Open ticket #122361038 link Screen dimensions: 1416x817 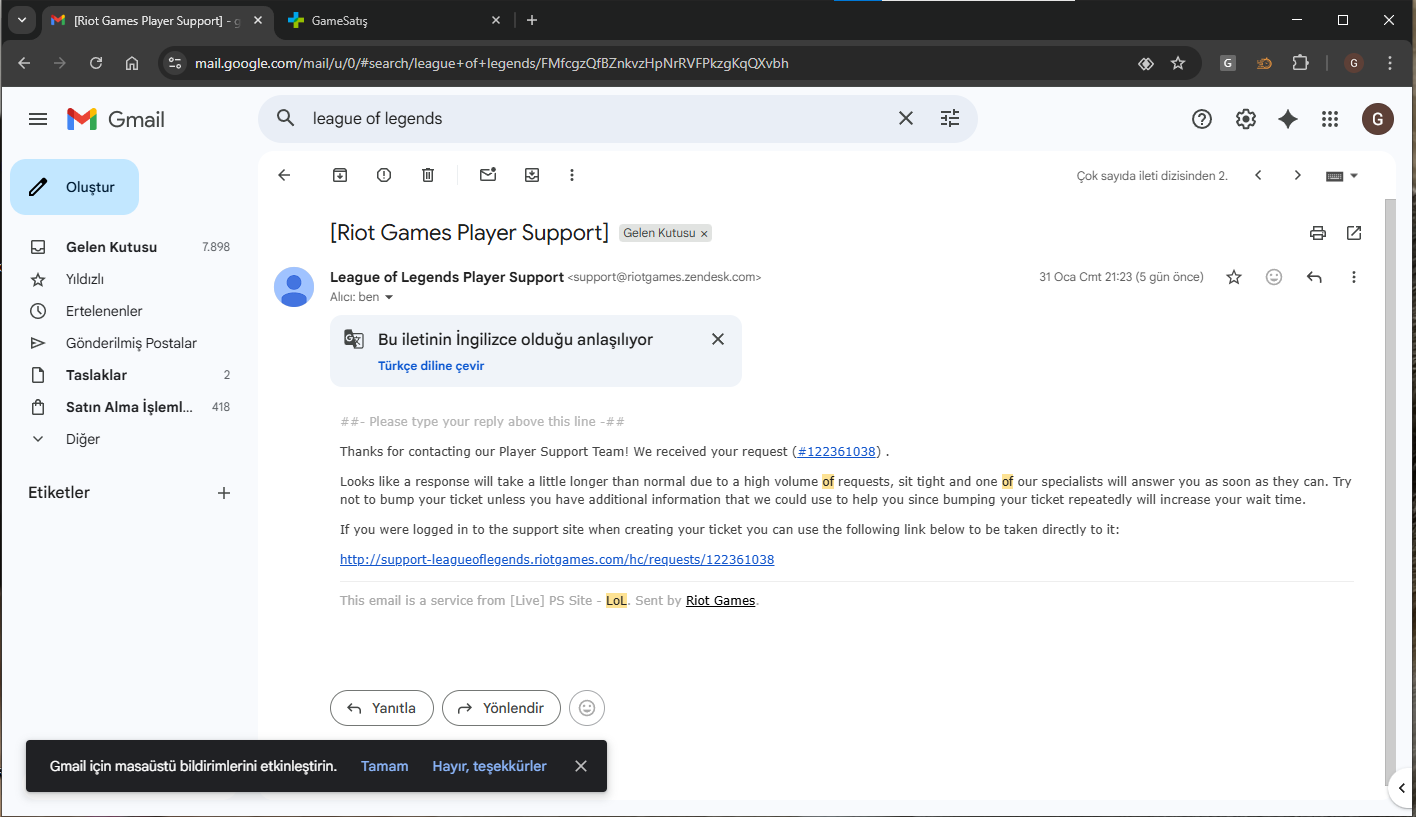click(836, 452)
